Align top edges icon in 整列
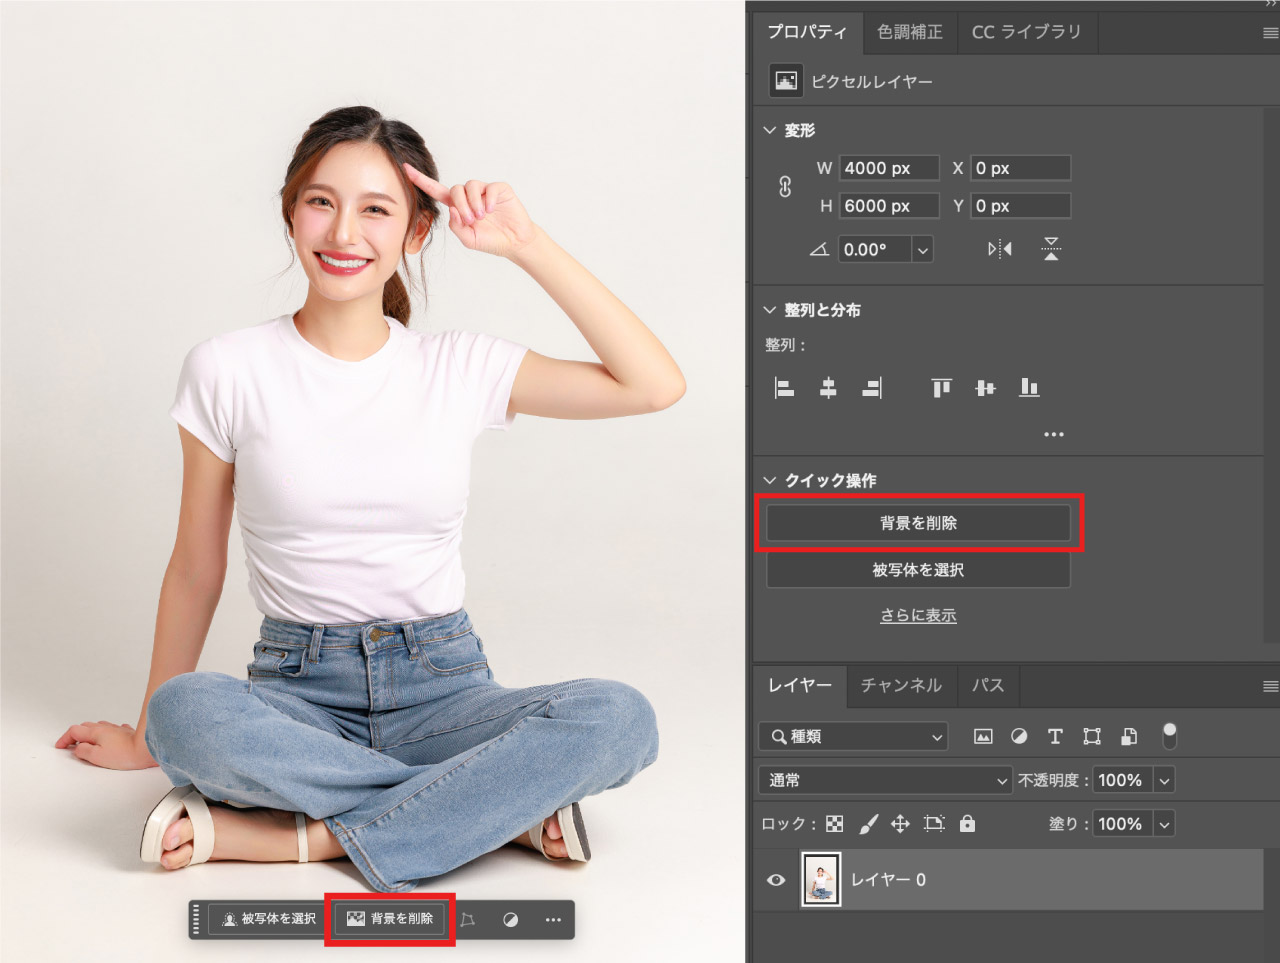This screenshot has height=963, width=1280. click(941, 388)
